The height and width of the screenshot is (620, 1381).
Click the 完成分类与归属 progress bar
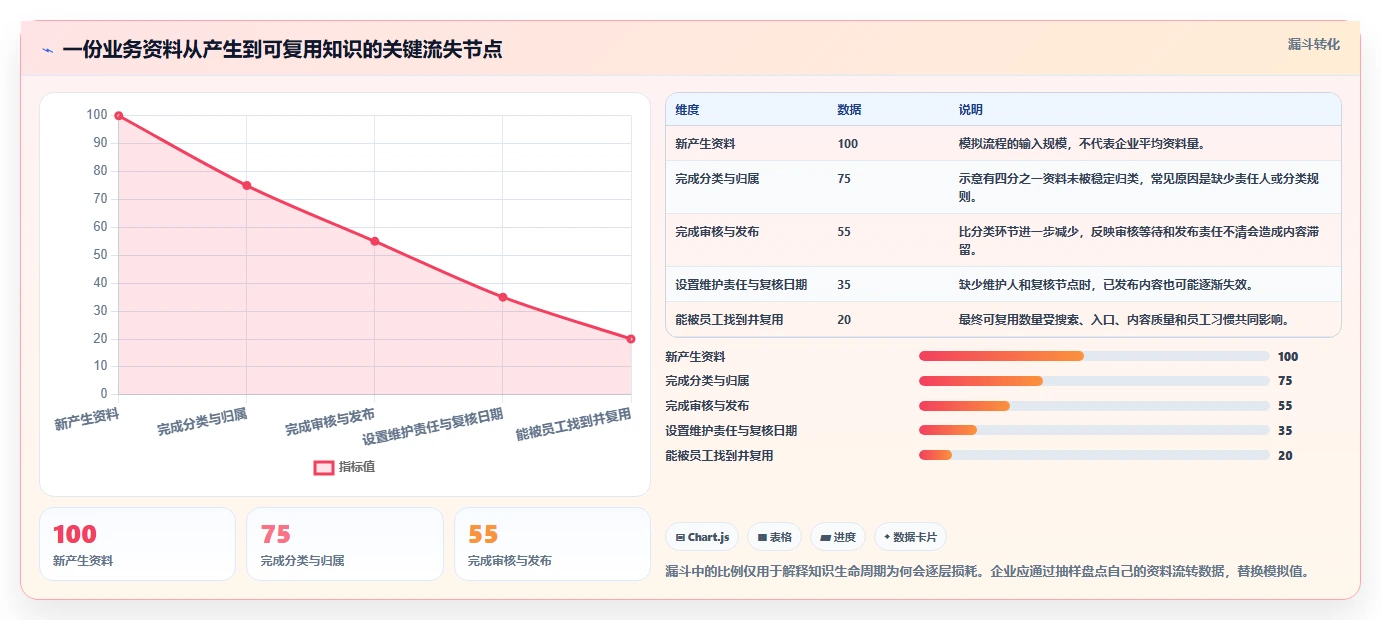(x=1094, y=381)
